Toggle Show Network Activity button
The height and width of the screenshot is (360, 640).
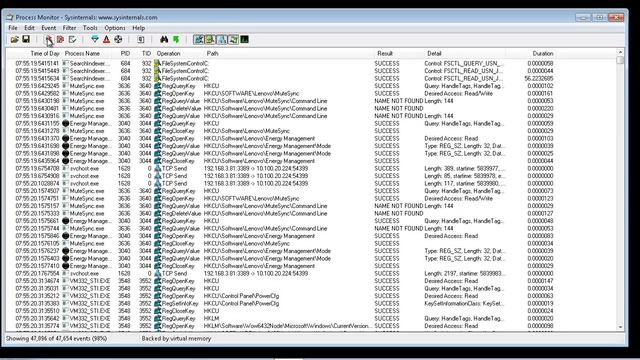[222, 40]
